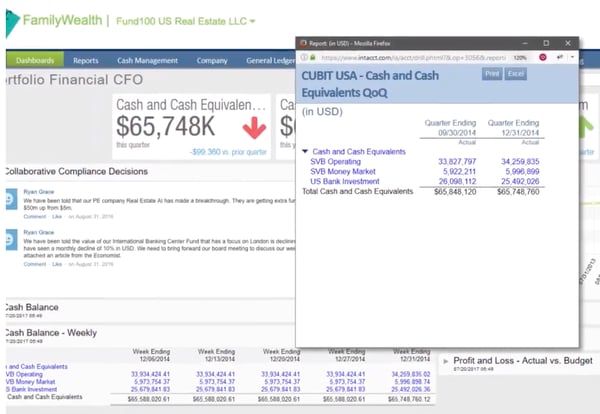The image size is (600, 414).
Task: Click Firefox icon in popup title bar
Action: 303,44
